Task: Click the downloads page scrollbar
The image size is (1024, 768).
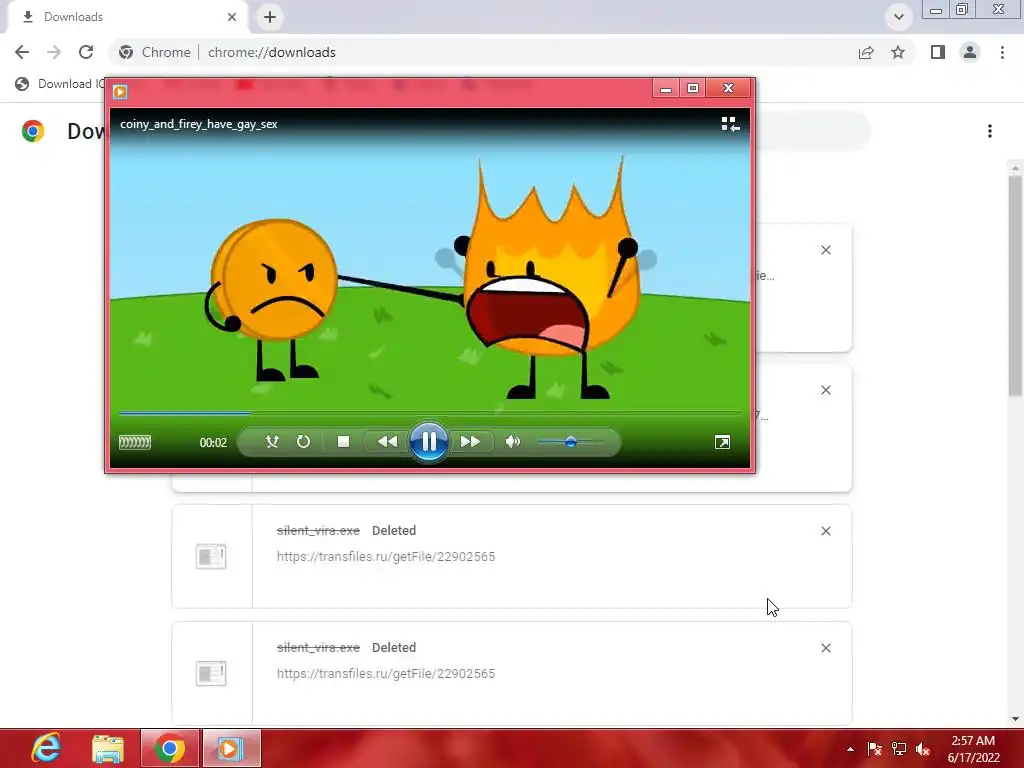Action: pos(1015,285)
